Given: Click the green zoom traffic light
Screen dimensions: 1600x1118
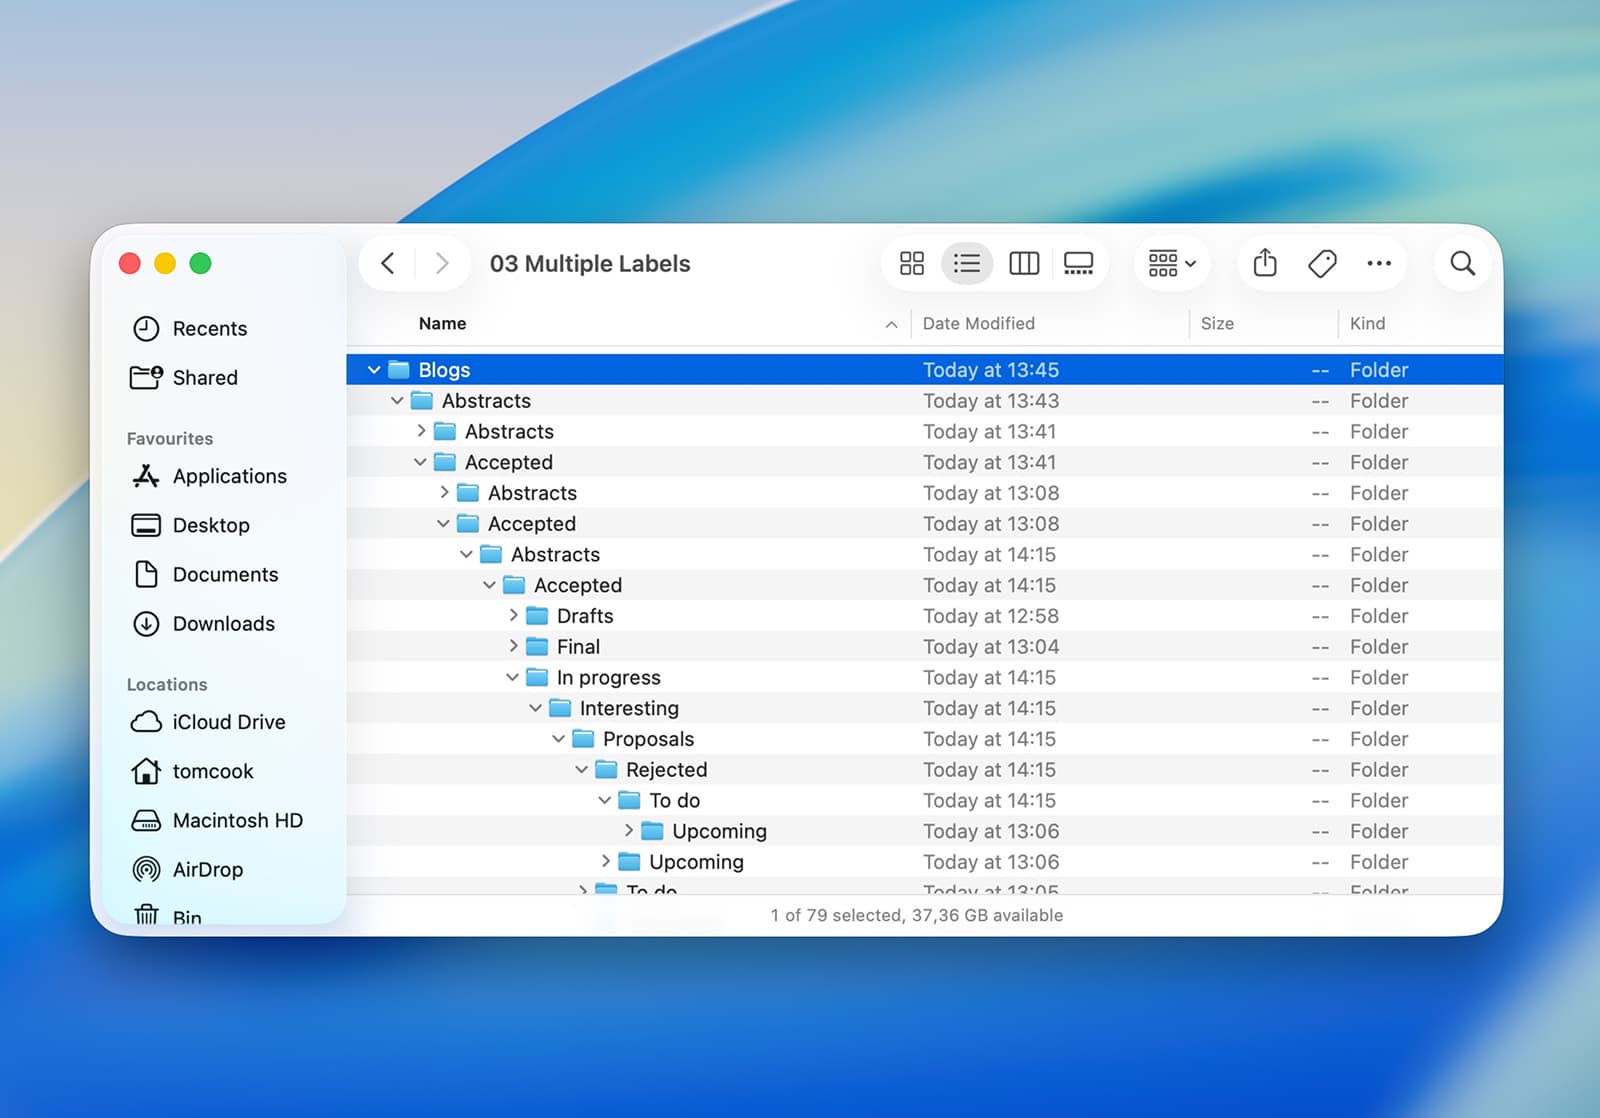Looking at the screenshot, I should pos(200,263).
